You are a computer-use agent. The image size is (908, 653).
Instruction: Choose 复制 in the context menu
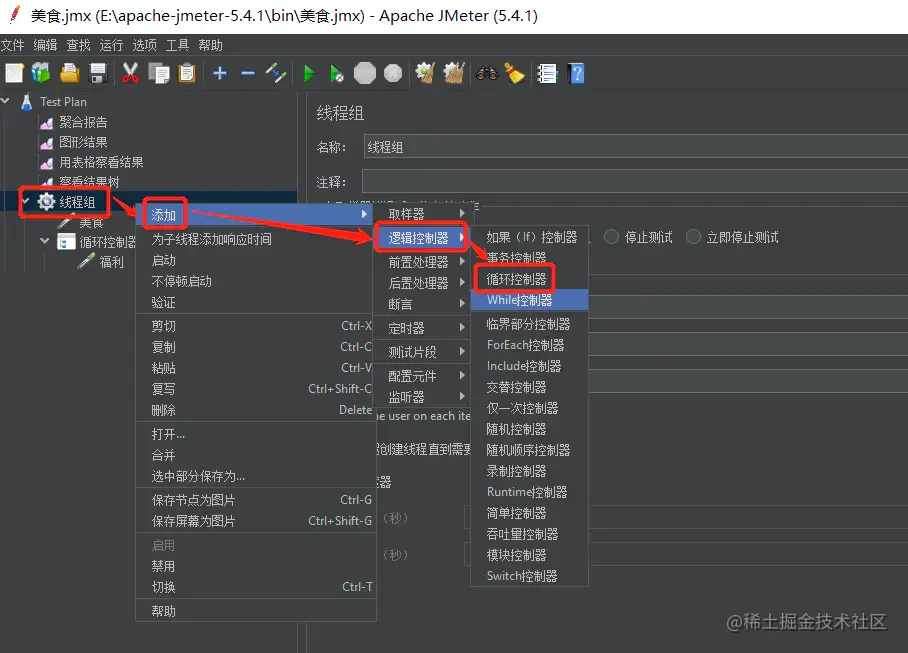[256, 347]
